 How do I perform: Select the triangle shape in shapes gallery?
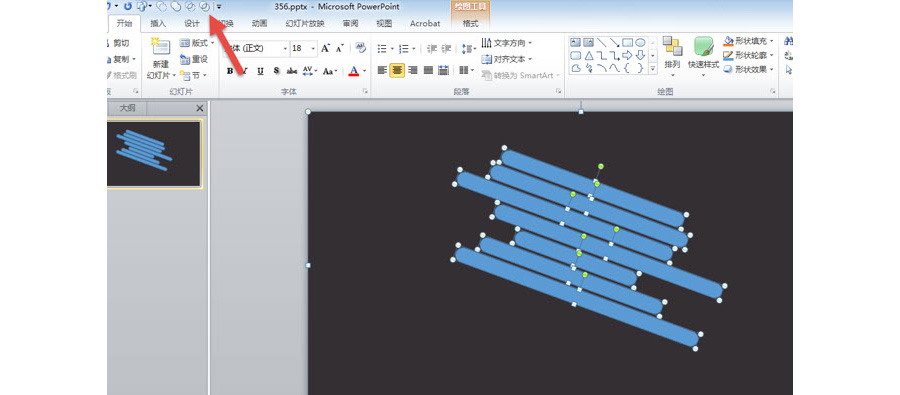[x=589, y=56]
